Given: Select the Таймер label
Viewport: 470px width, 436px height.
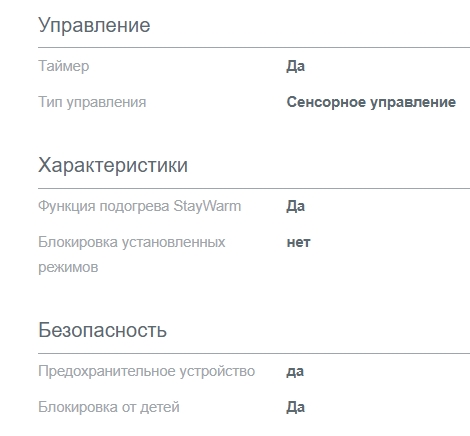Looking at the screenshot, I should click(x=64, y=66).
